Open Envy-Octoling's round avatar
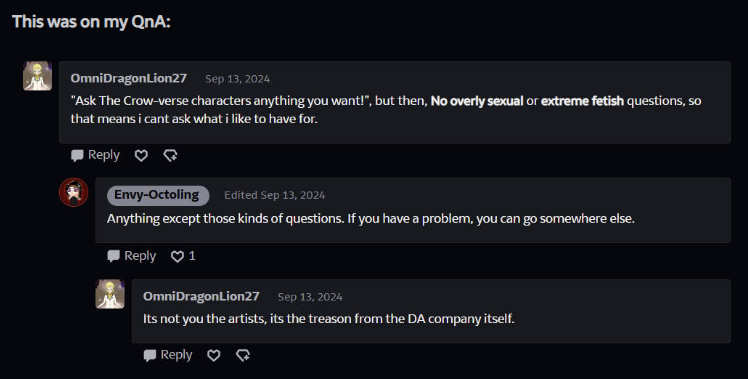This screenshot has height=379, width=748. tap(73, 192)
